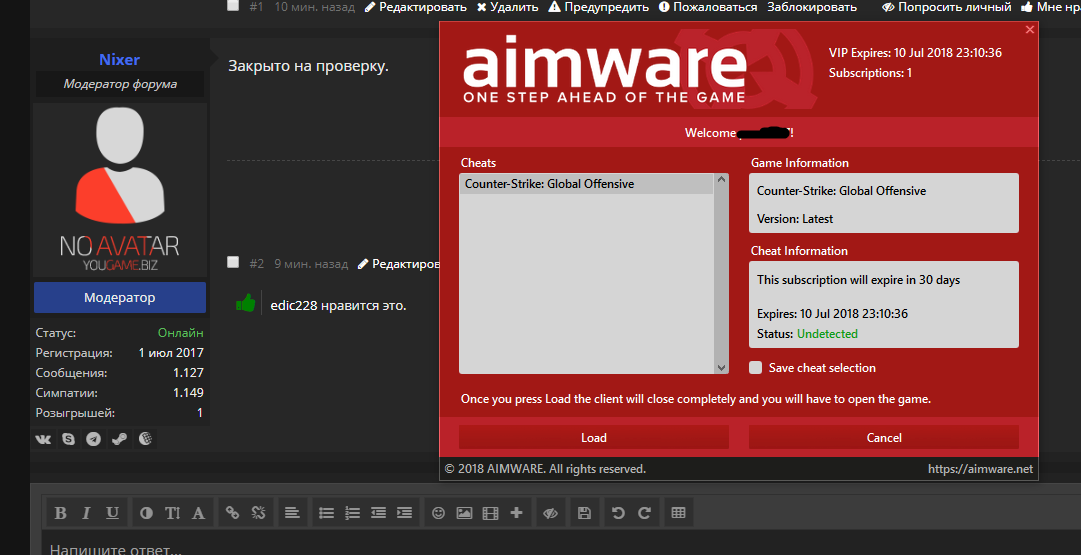Click the Aimware logo in loader header

(604, 72)
